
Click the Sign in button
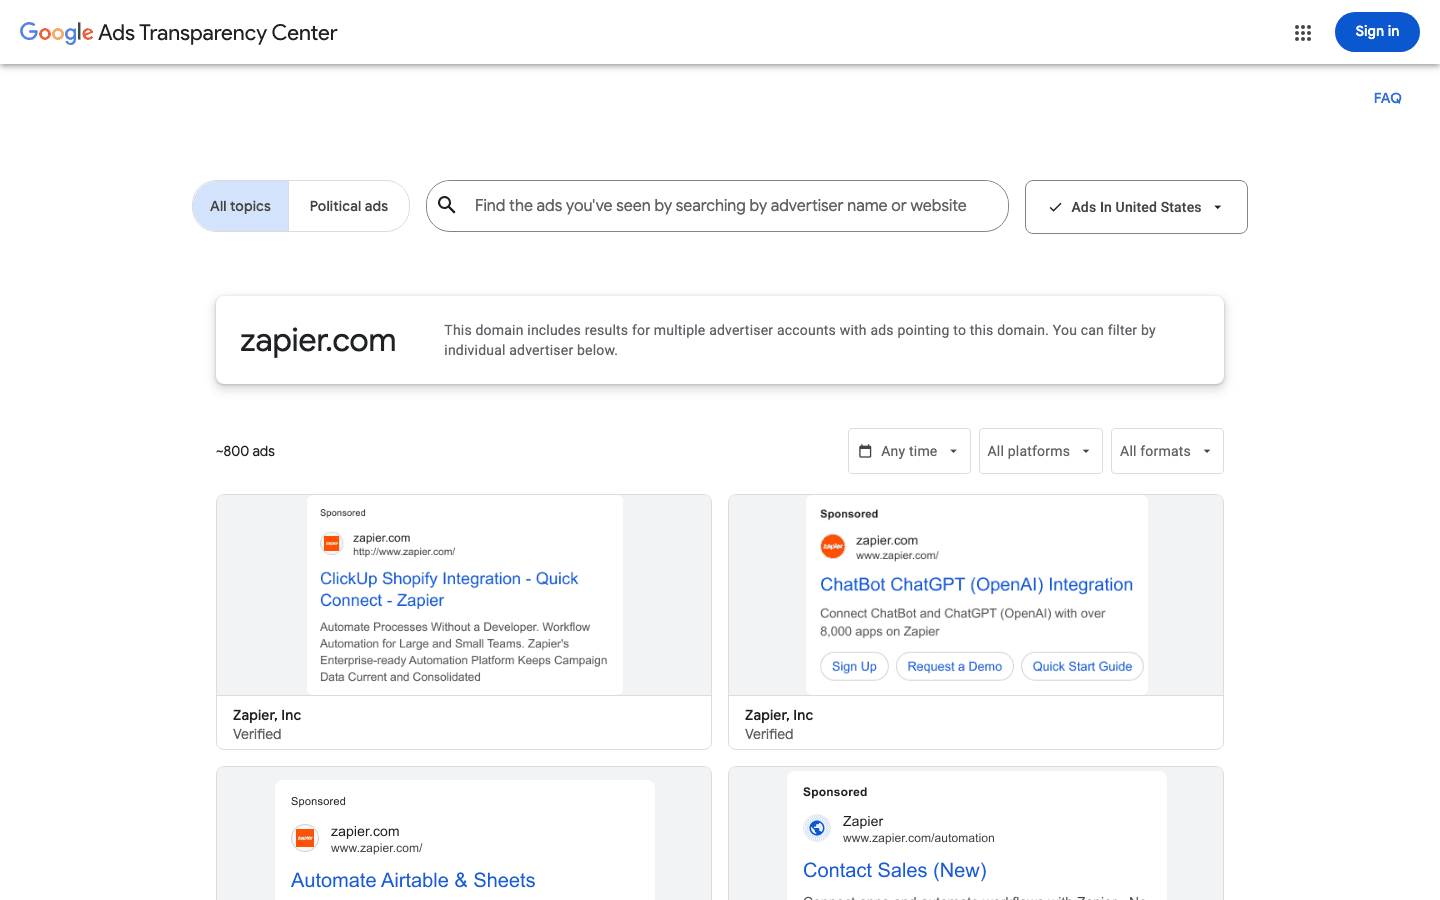pyautogui.click(x=1377, y=32)
